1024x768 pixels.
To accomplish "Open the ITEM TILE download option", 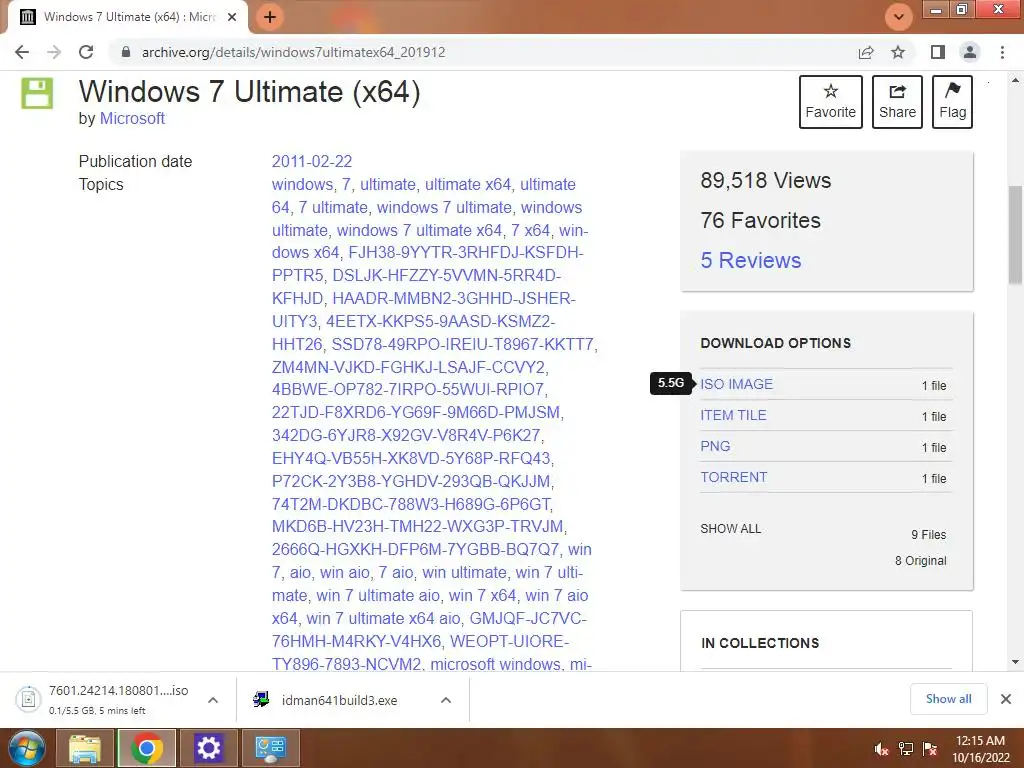I will tap(733, 415).
